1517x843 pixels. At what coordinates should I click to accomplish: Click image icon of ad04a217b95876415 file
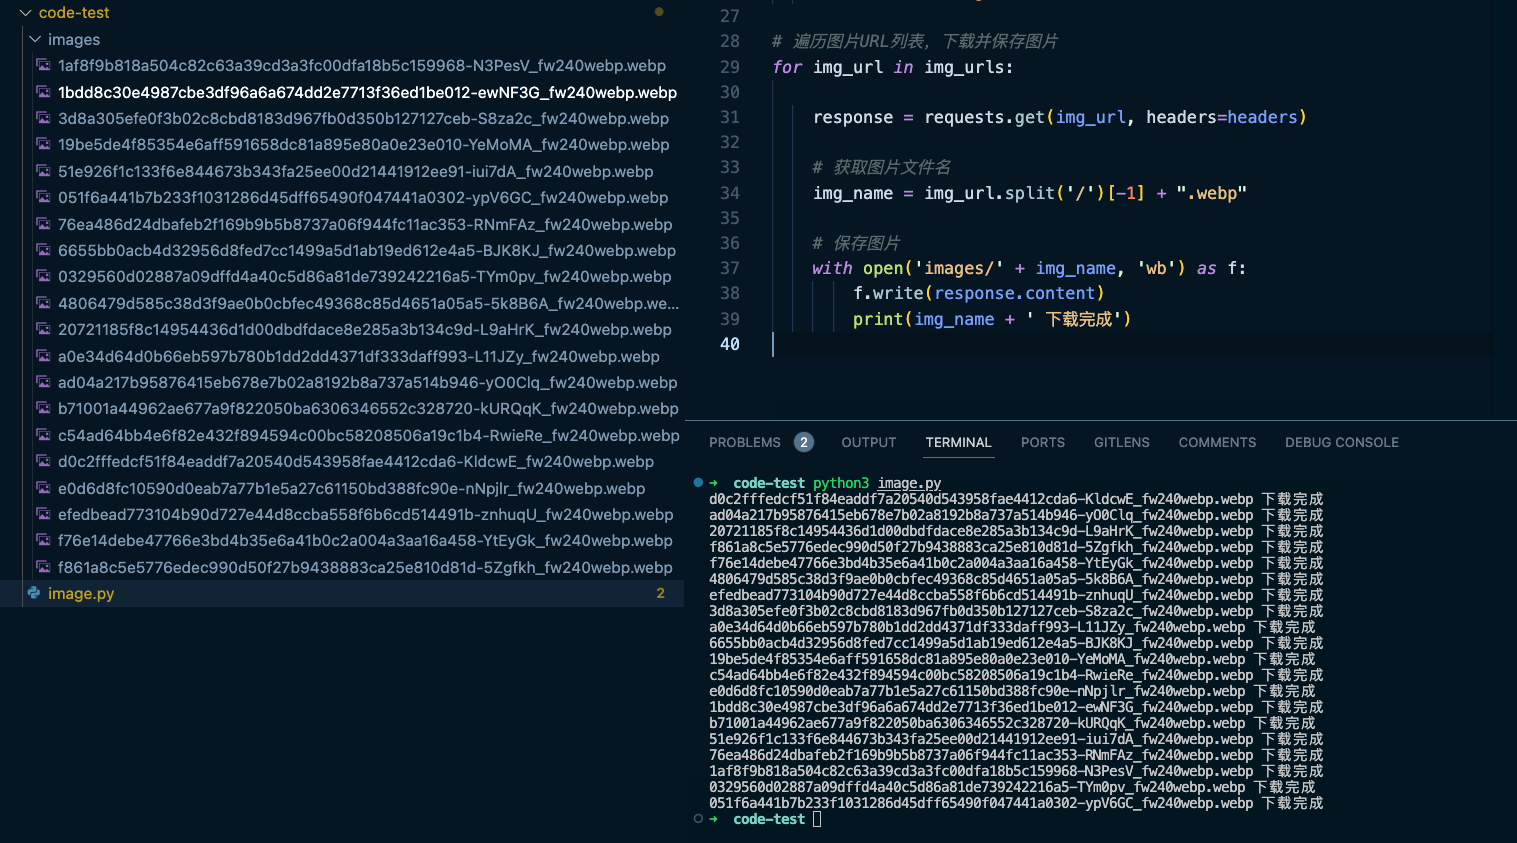coord(43,382)
